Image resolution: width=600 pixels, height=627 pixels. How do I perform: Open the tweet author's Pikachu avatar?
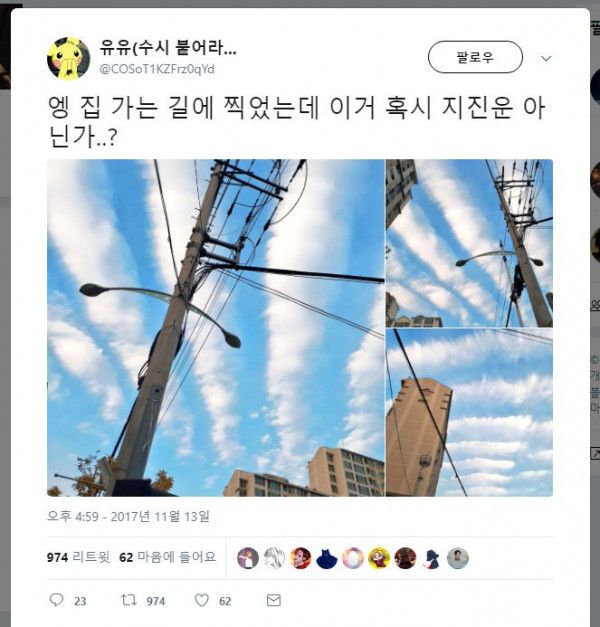click(68, 59)
